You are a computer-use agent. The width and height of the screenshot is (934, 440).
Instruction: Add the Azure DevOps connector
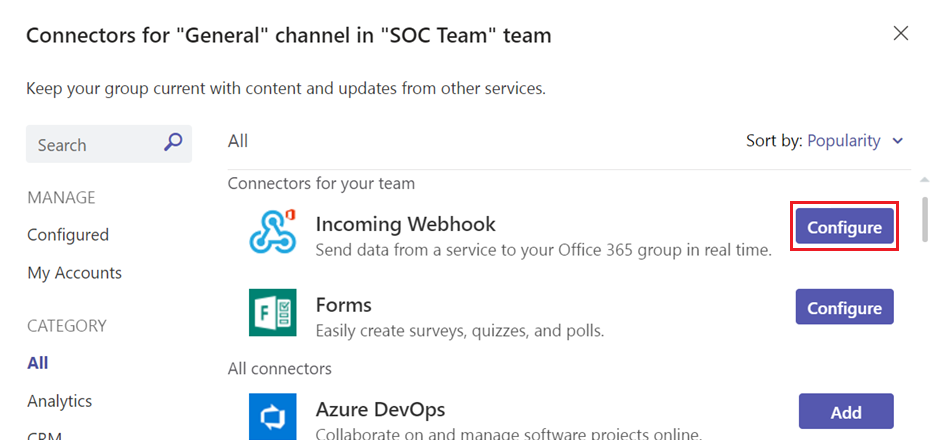846,411
